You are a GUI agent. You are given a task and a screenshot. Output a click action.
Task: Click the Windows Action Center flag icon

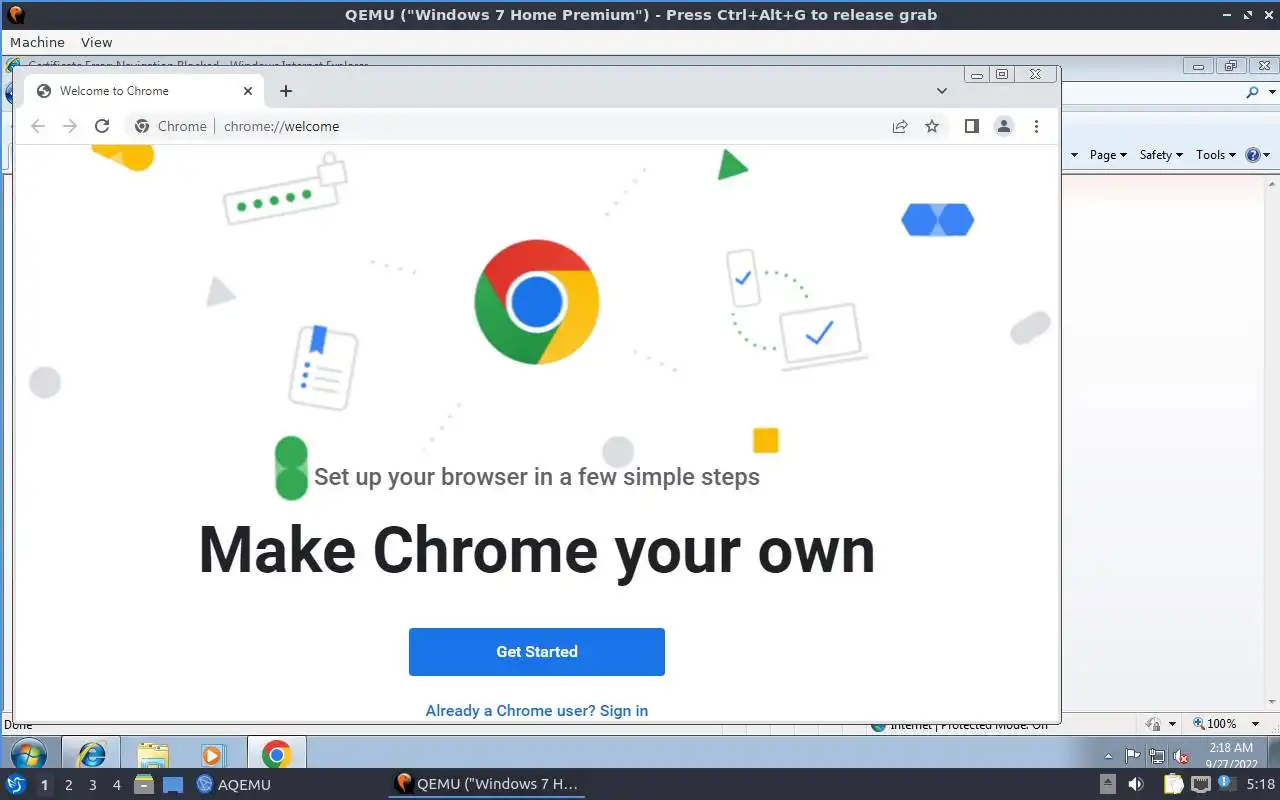coord(1133,756)
